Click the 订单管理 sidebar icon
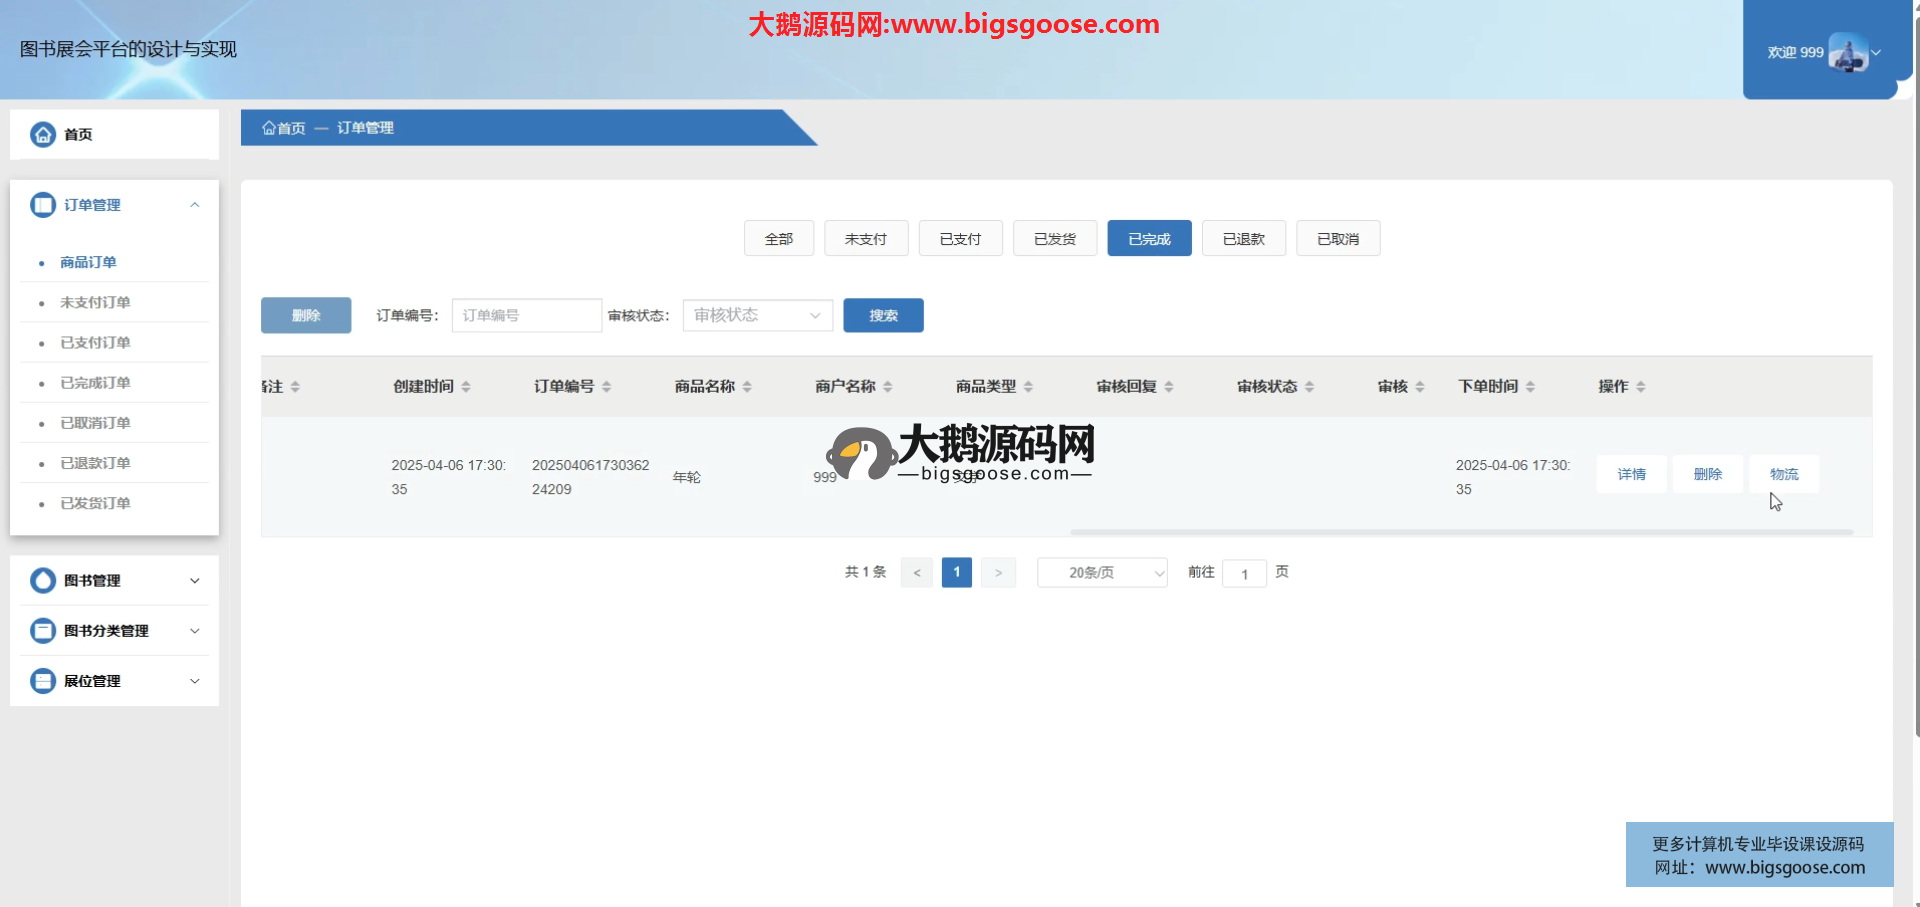The height and width of the screenshot is (907, 1920). click(x=43, y=205)
